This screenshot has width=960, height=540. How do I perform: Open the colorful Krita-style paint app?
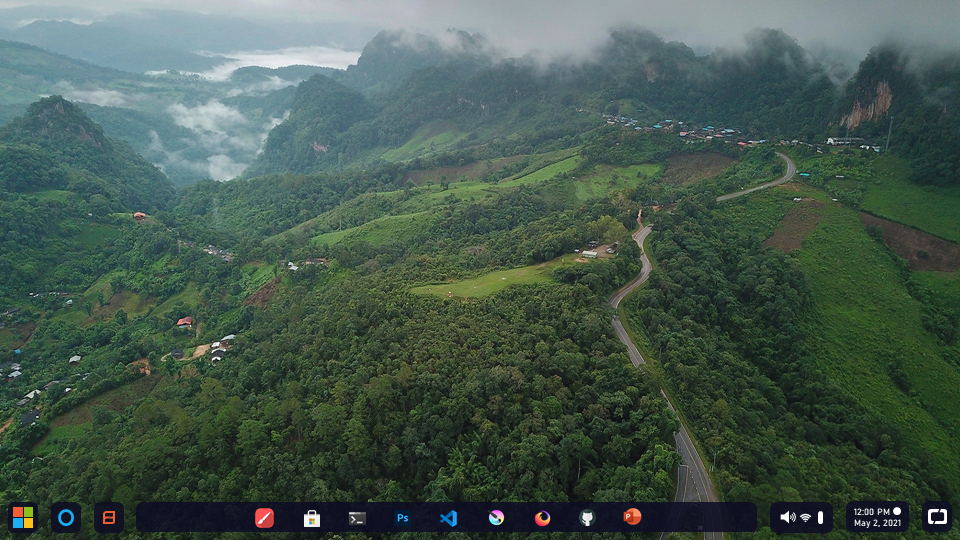496,518
